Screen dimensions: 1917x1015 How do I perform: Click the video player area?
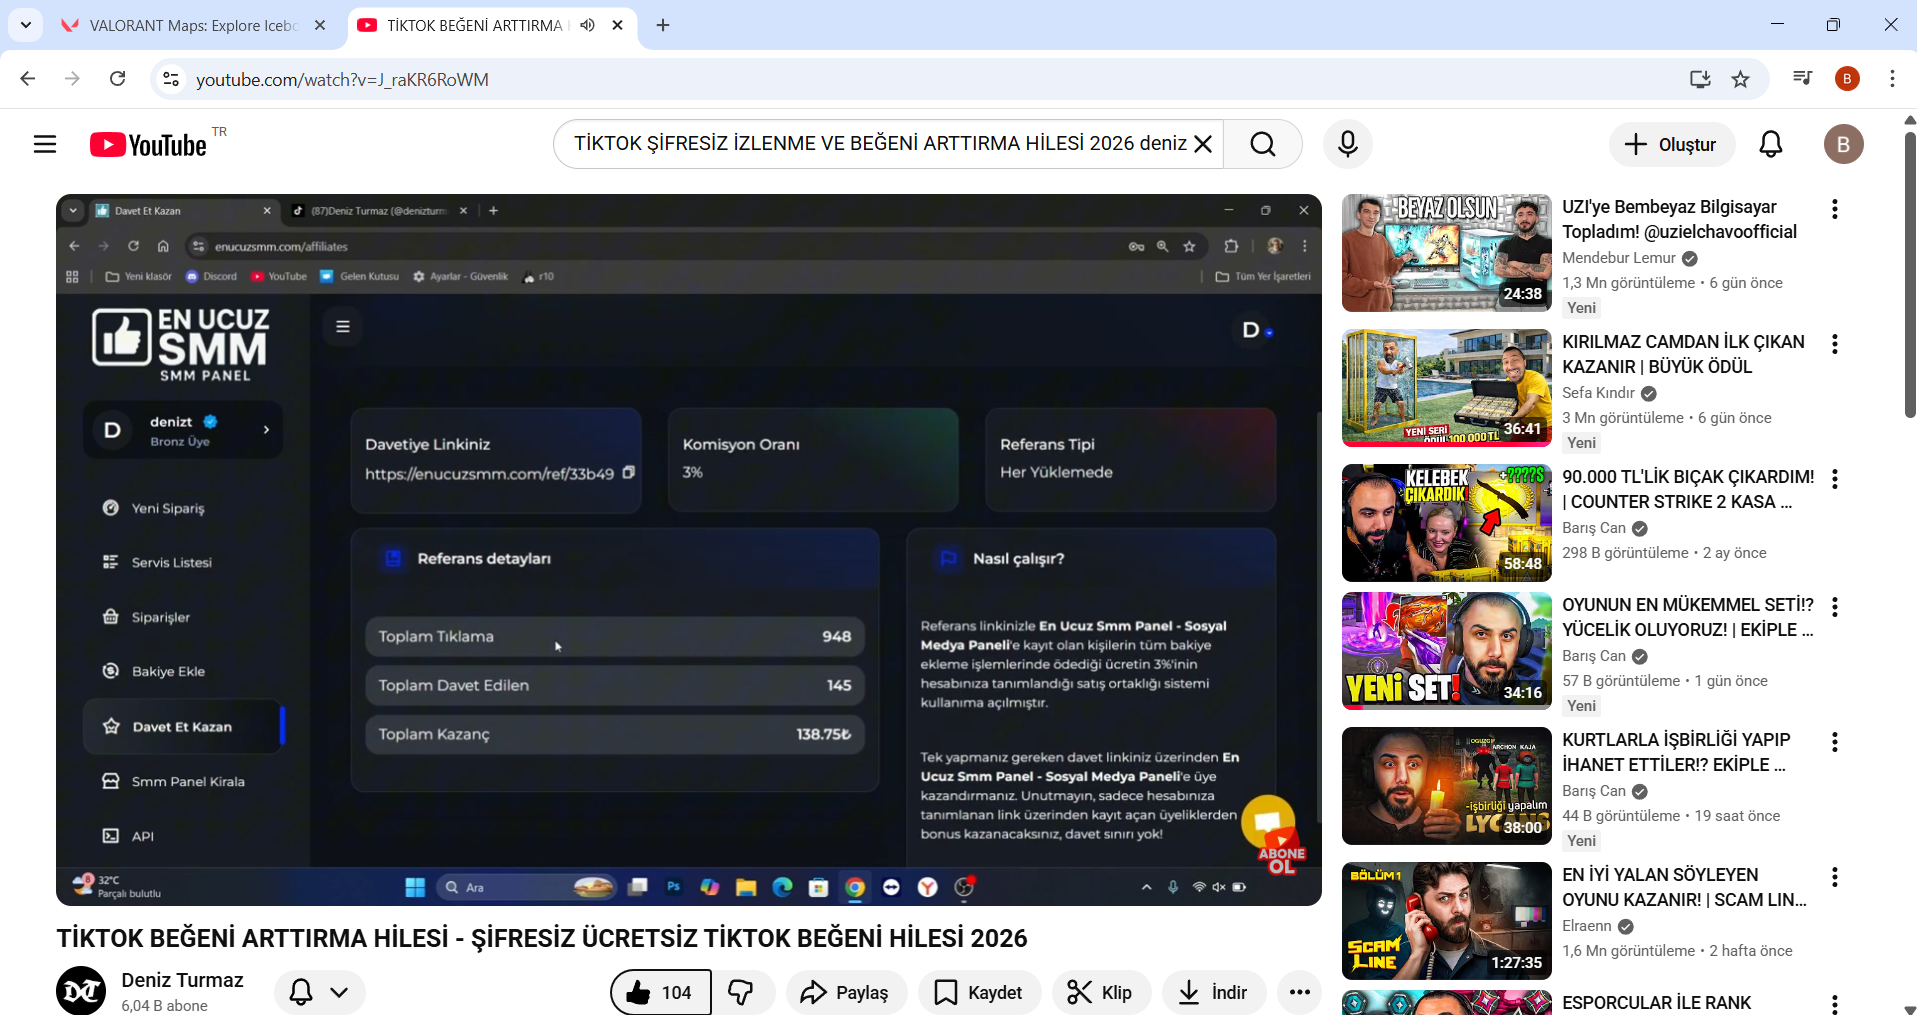[x=688, y=549]
